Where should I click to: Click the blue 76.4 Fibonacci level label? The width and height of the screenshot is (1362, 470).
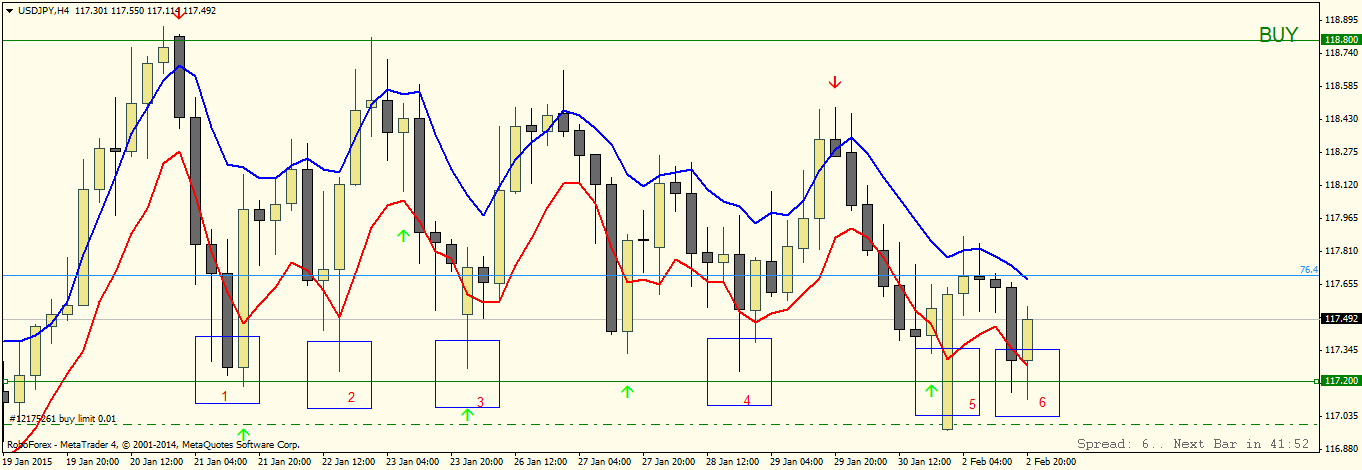1308,270
